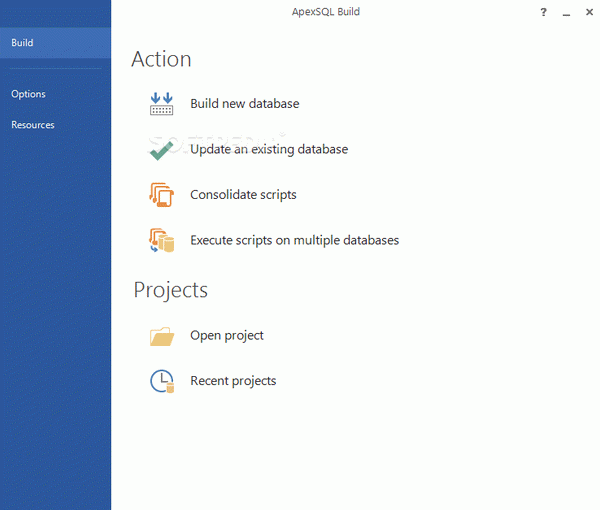Click the green checkmark update database icon
Viewport: 600px width, 510px height.
[x=161, y=150]
